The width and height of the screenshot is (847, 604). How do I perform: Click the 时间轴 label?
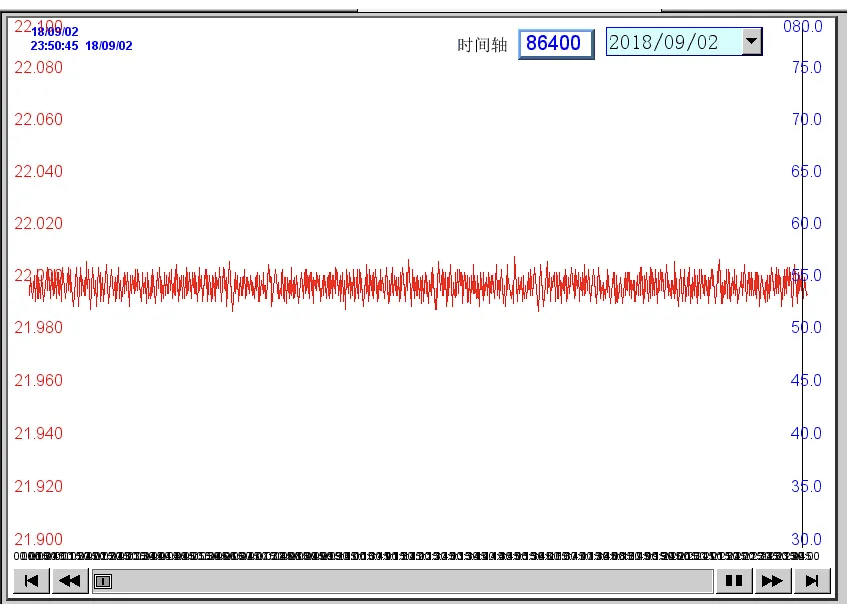point(482,44)
